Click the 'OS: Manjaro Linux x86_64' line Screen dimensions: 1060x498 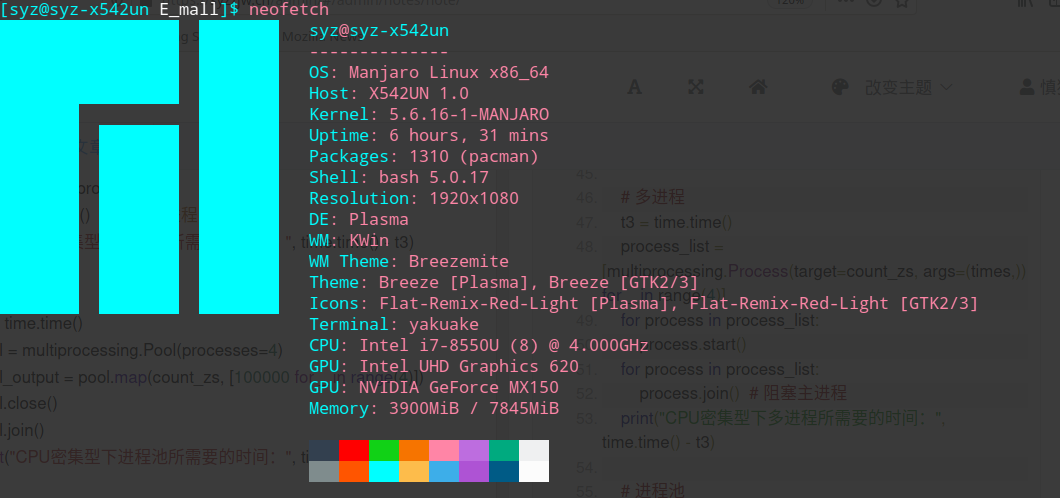429,72
